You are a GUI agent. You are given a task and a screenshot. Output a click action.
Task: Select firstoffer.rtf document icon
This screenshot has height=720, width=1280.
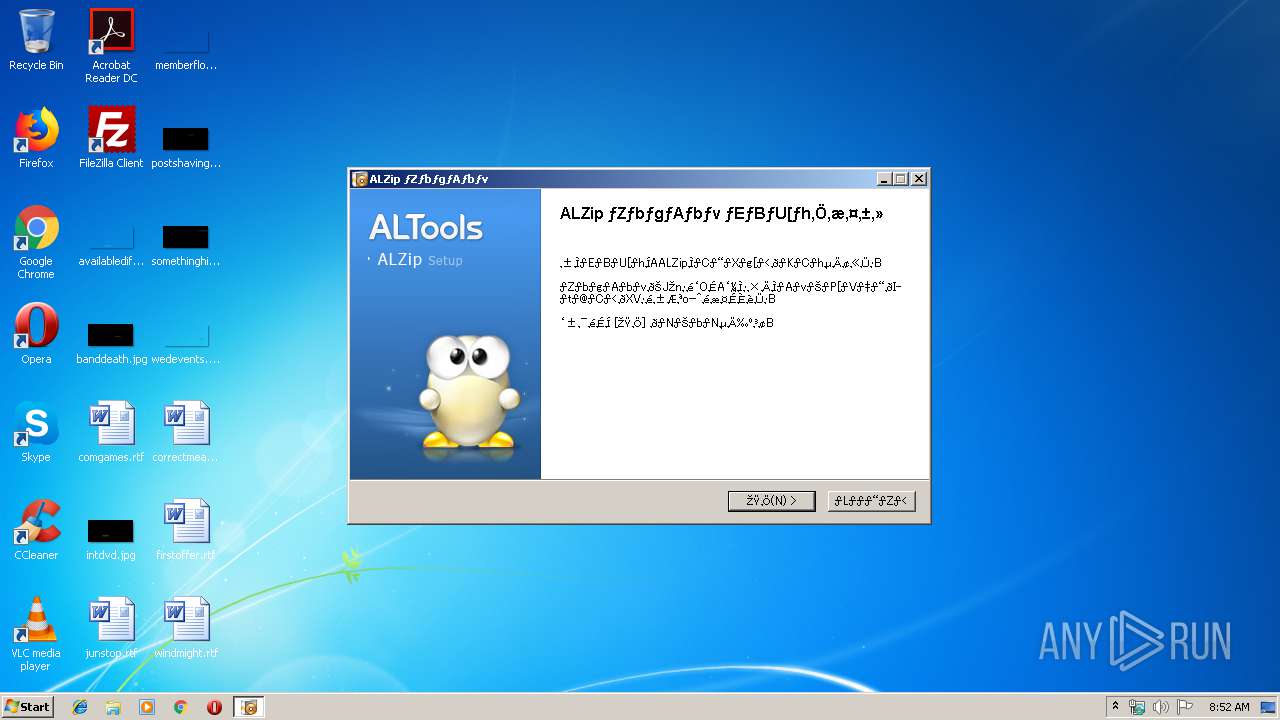point(186,530)
